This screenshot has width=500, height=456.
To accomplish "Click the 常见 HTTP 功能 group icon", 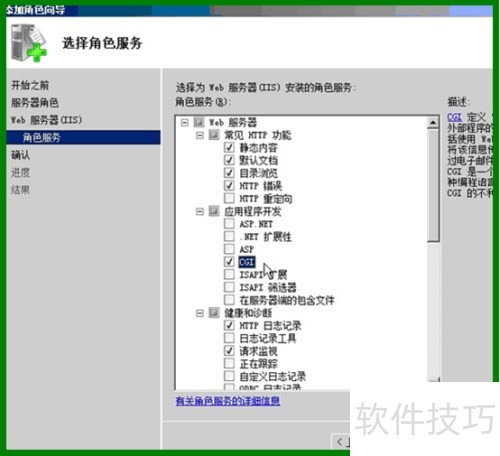I will click(214, 135).
